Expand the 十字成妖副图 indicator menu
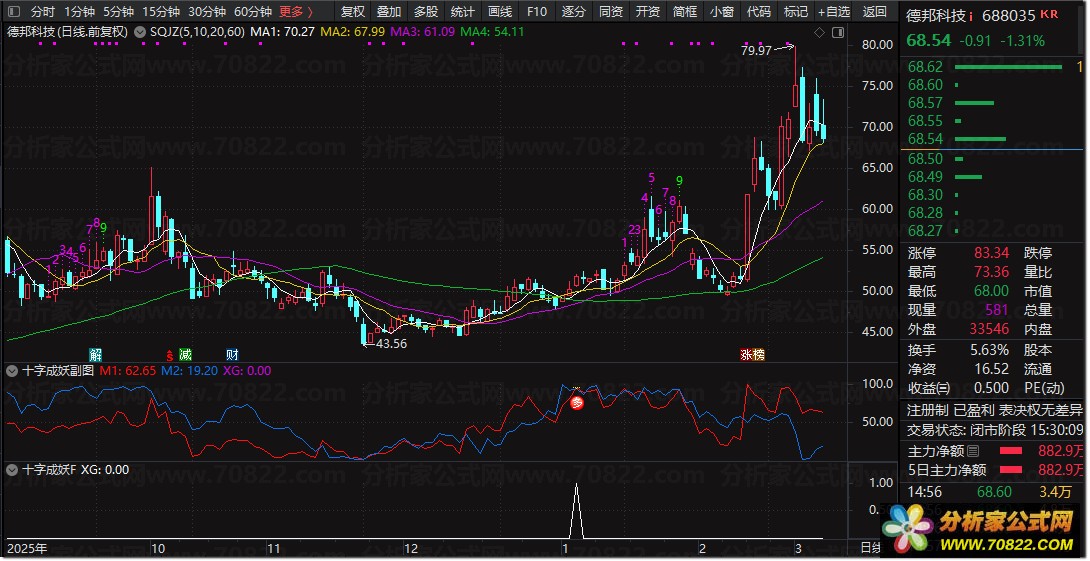 [x=12, y=370]
